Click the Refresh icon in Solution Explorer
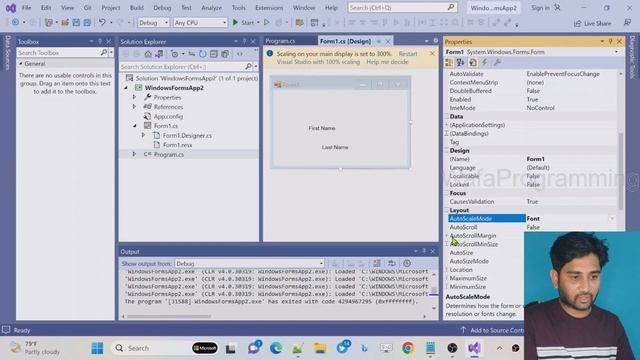 [x=202, y=54]
